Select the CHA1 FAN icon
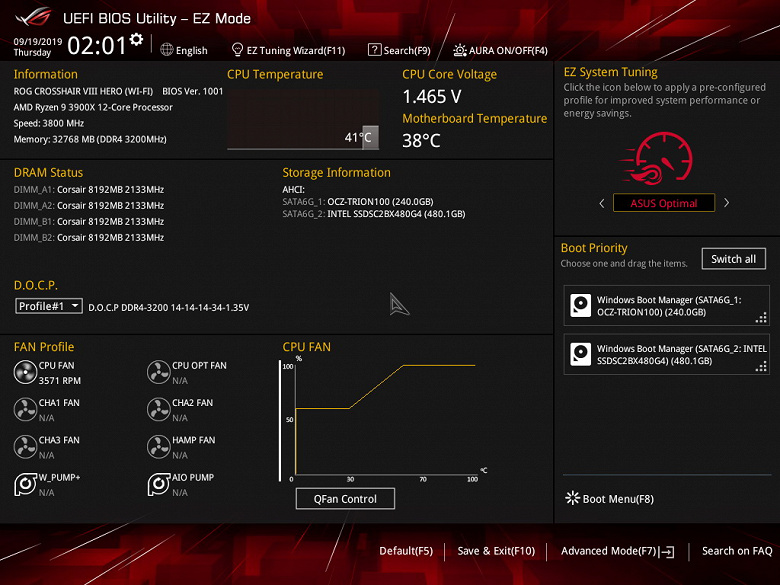 pyautogui.click(x=25, y=409)
